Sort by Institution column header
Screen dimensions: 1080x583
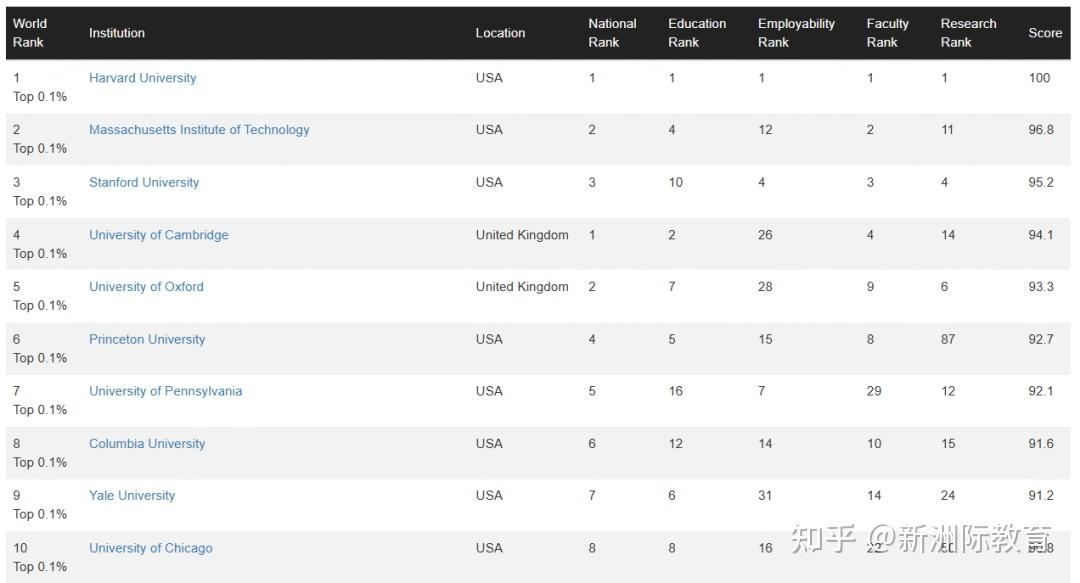[116, 32]
